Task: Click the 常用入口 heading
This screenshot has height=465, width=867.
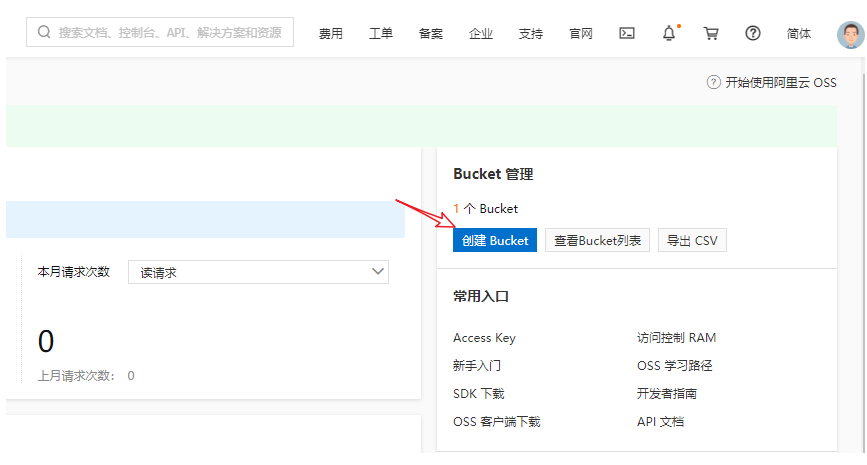Action: [x=480, y=296]
